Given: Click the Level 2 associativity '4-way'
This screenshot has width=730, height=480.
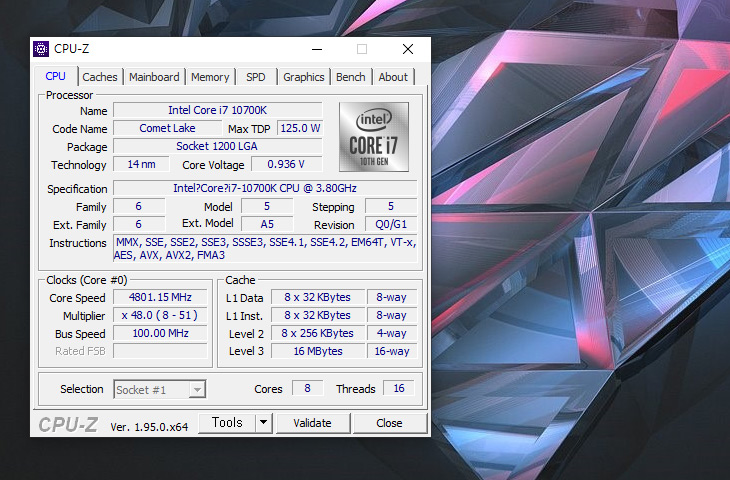Looking at the screenshot, I should 392,333.
